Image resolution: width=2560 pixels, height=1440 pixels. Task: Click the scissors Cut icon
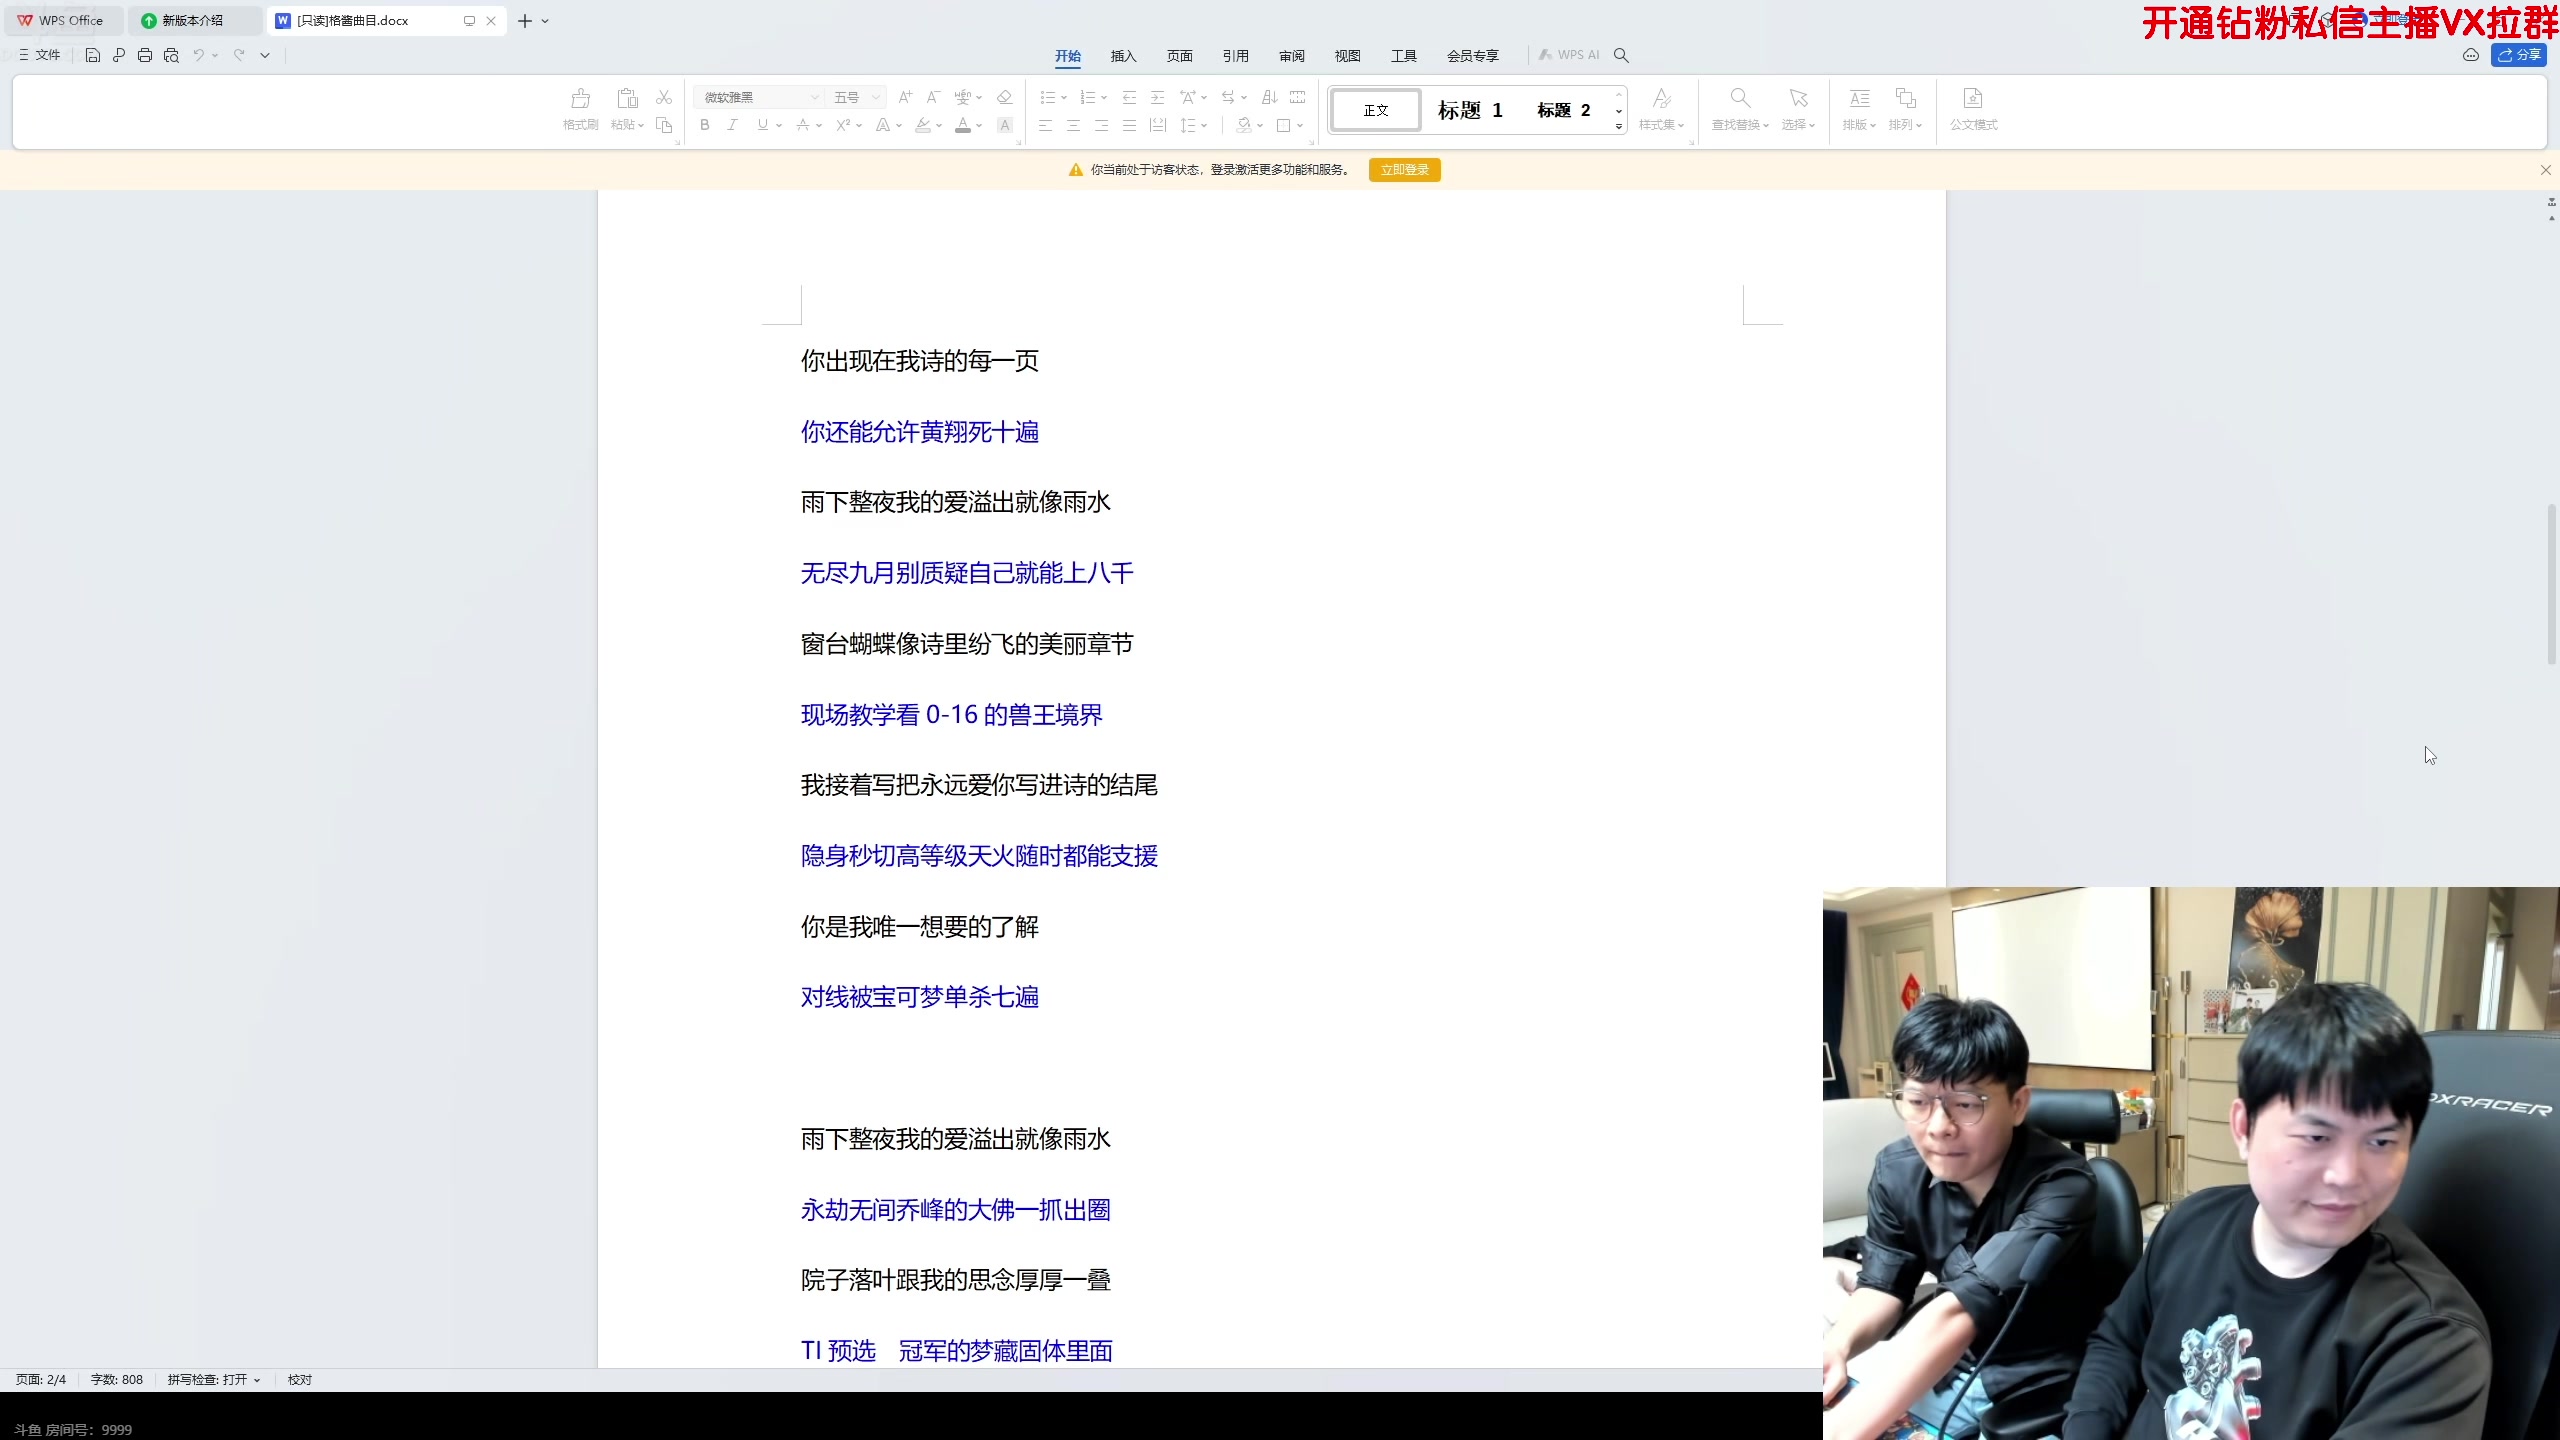point(663,97)
